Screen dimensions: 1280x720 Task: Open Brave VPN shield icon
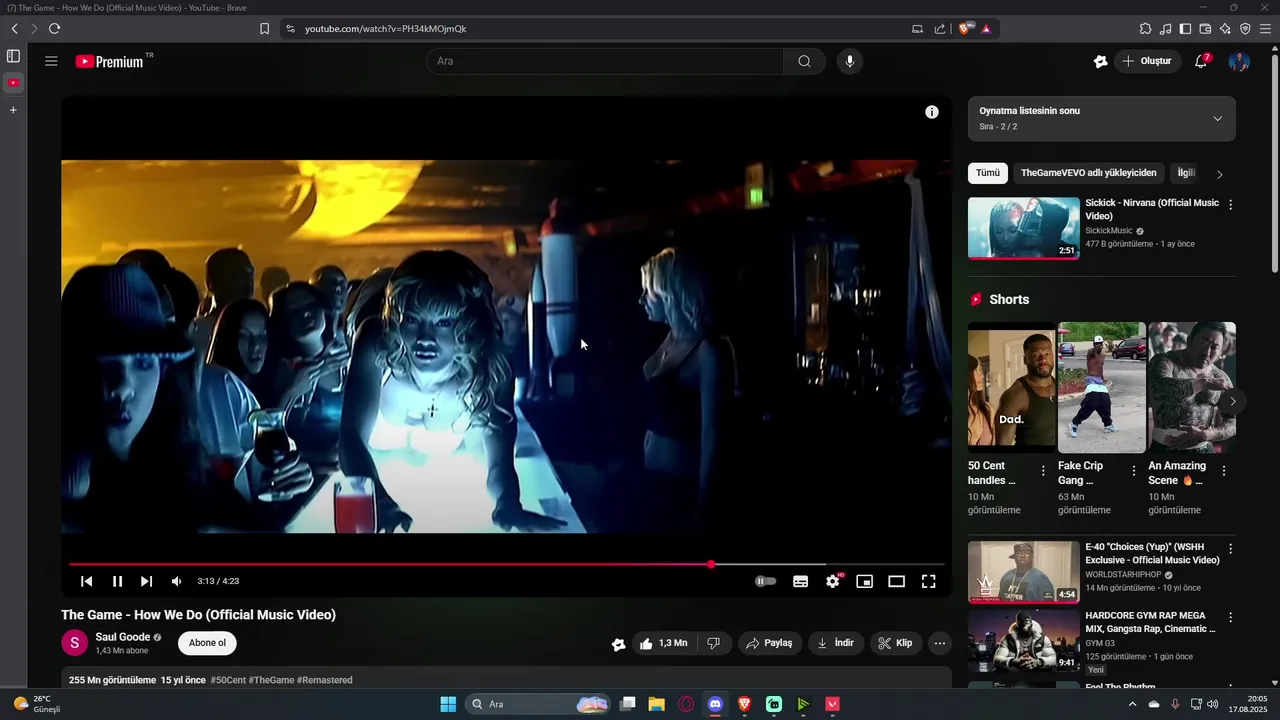pyautogui.click(x=1244, y=29)
